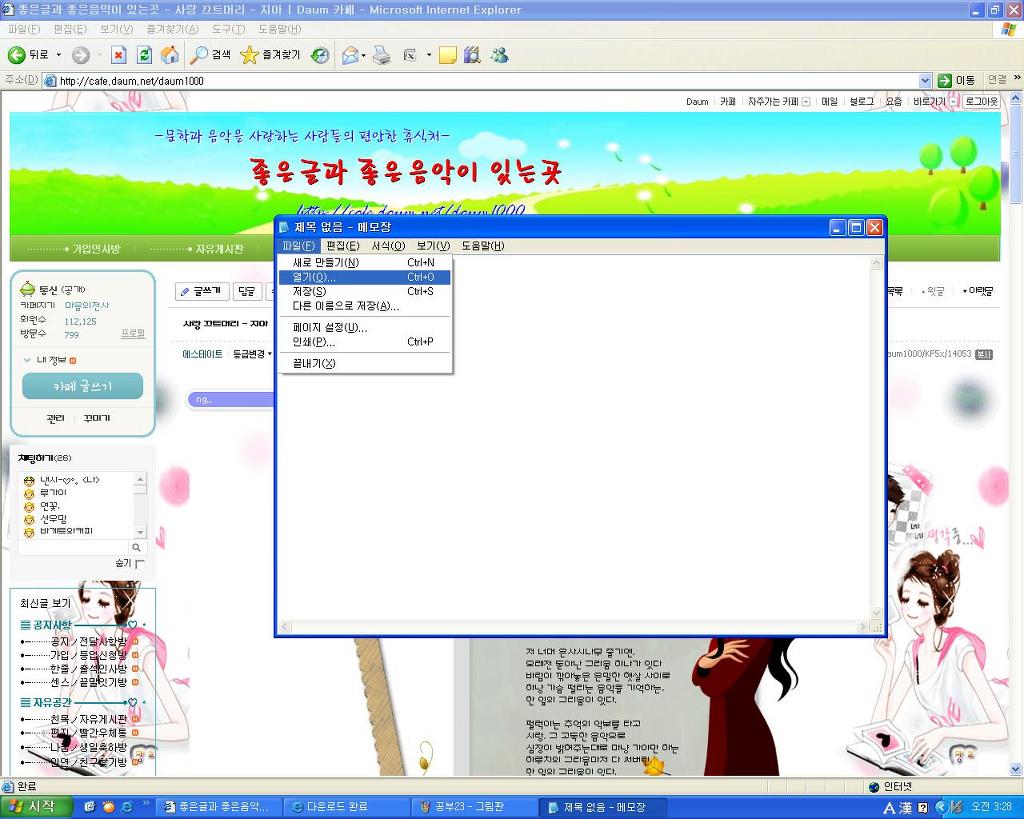
Task: Open the address bar dropdown arrow
Action: [x=925, y=80]
